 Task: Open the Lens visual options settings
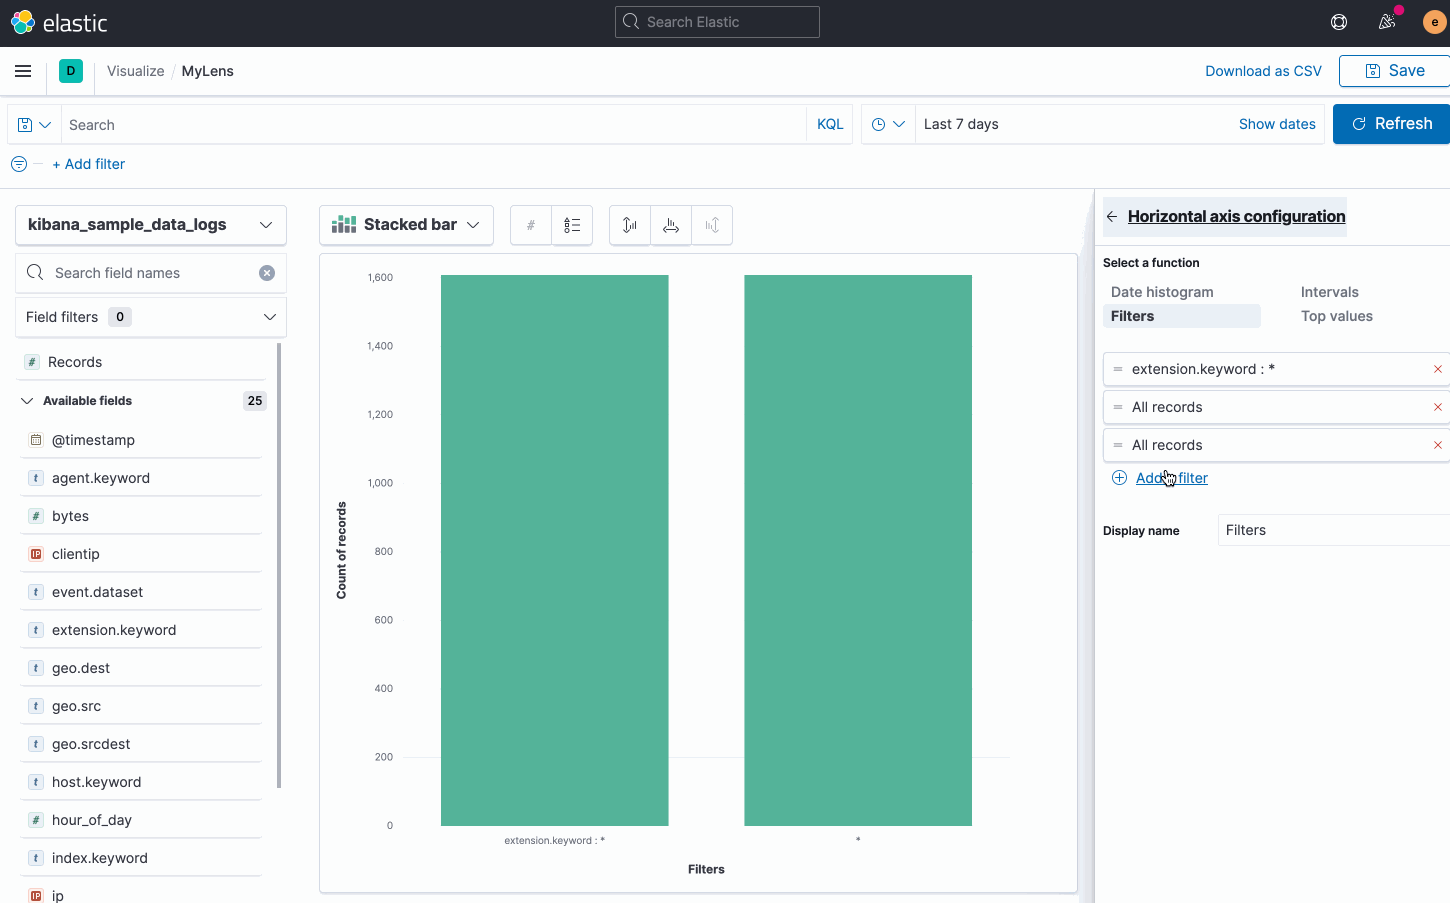coord(530,225)
